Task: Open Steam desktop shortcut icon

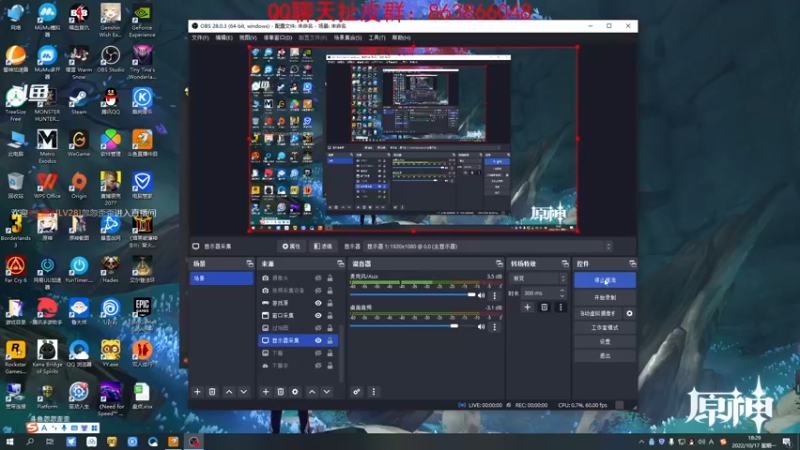Action: pos(79,101)
